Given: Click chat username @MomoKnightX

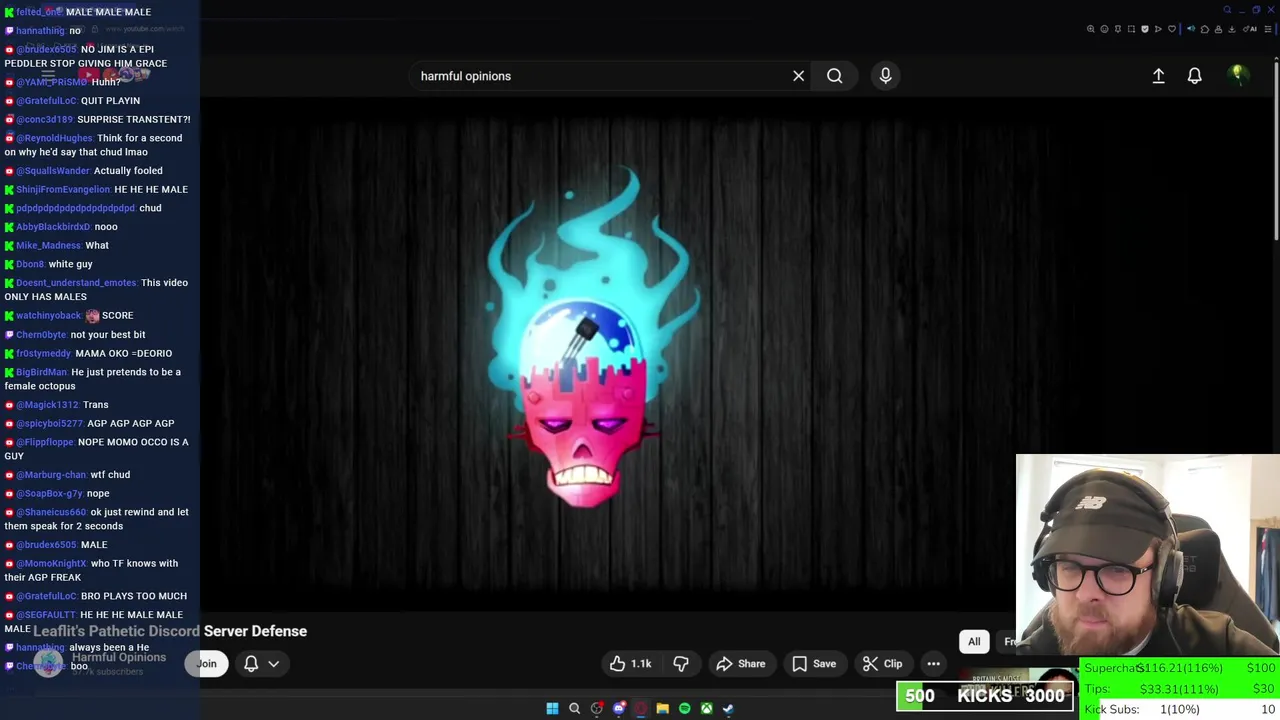Looking at the screenshot, I should click(51, 563).
